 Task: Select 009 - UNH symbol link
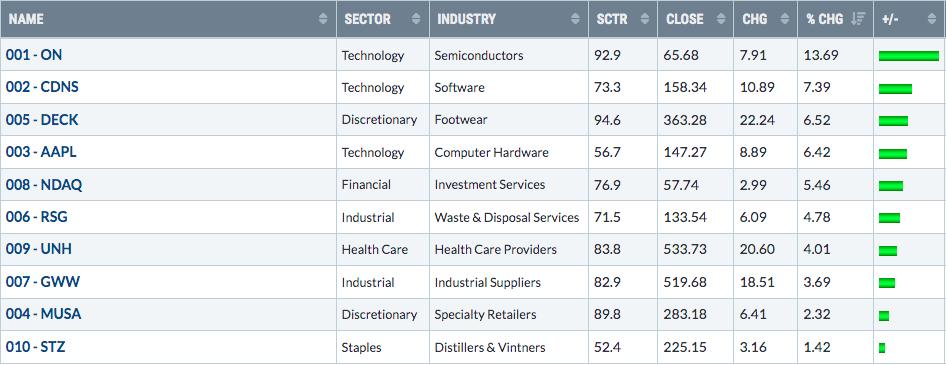coord(39,249)
